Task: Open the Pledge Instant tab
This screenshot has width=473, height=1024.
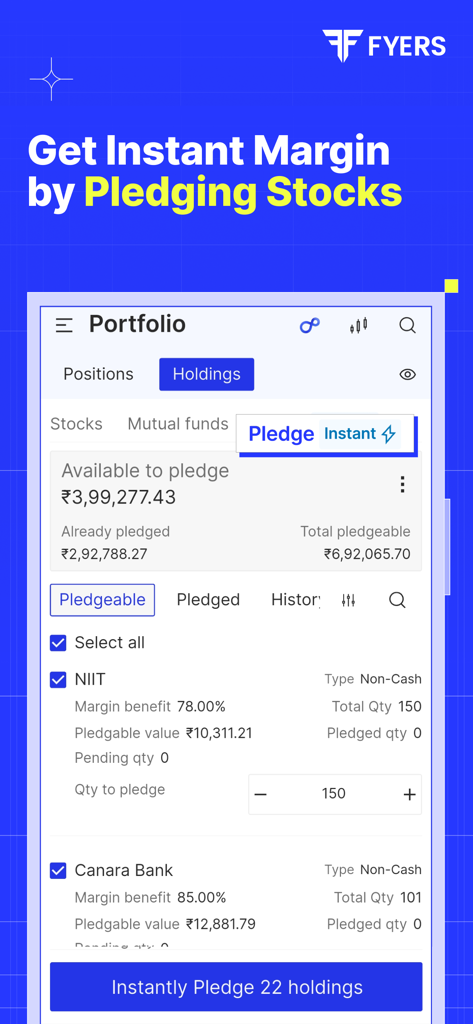Action: [325, 434]
